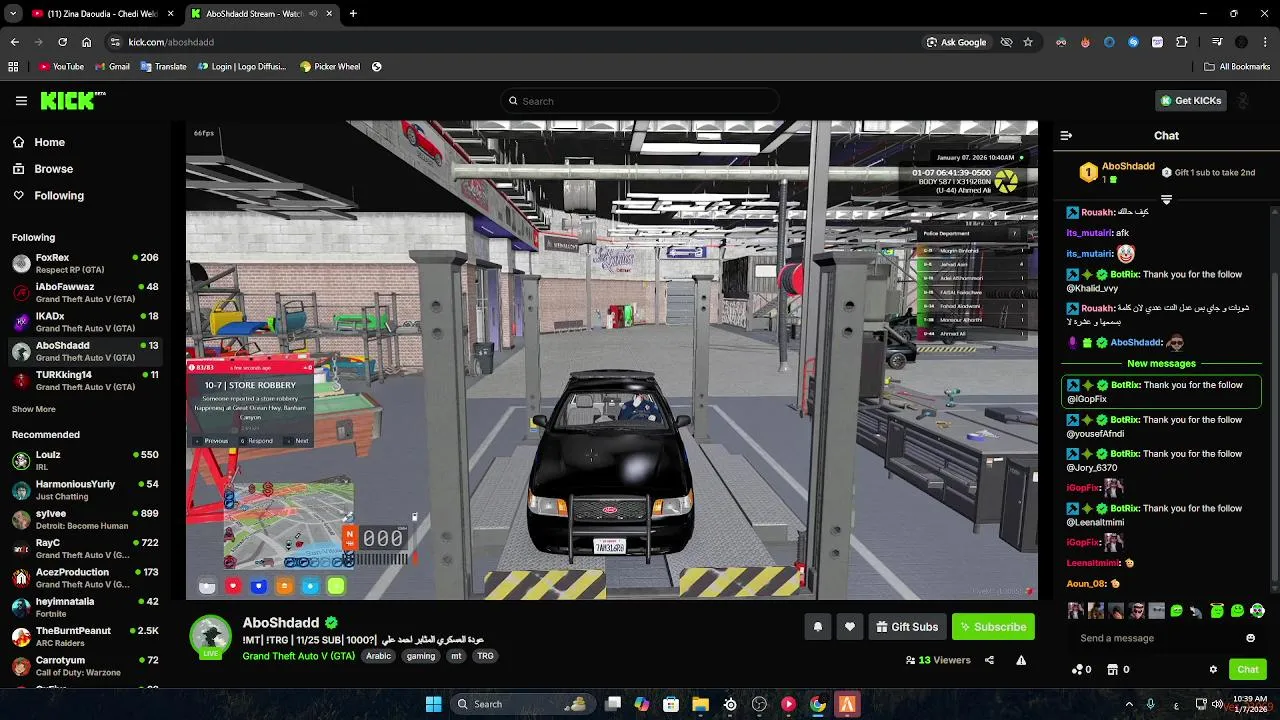
Task: Open FoxRex channel in Following list
Action: 85,263
